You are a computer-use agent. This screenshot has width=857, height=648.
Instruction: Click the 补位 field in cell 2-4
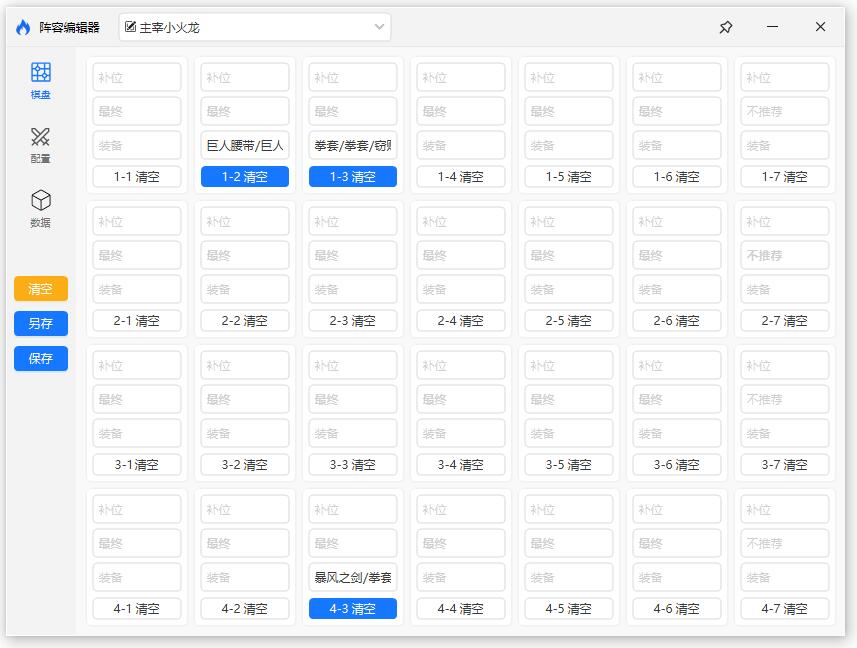[461, 222]
